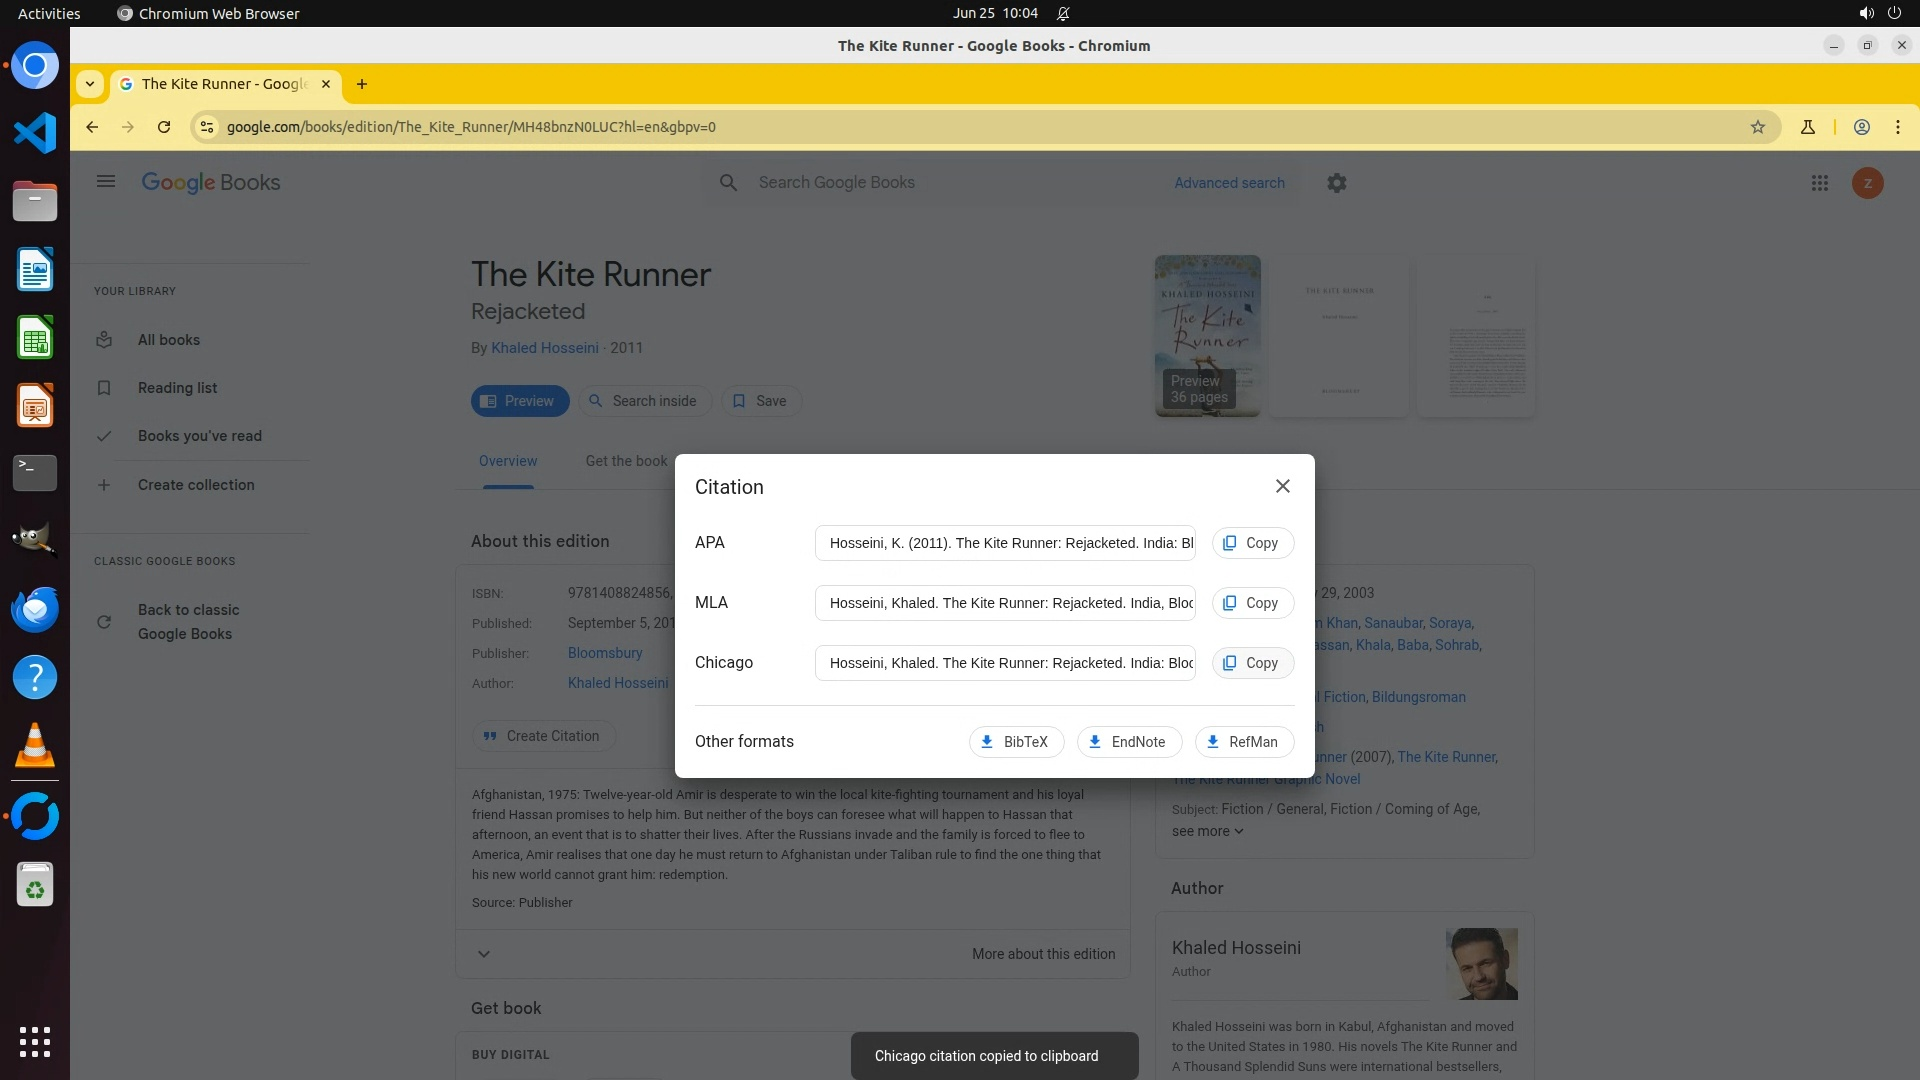Open Google Books settings gear
Image resolution: width=1920 pixels, height=1080 pixels.
pos(1336,183)
